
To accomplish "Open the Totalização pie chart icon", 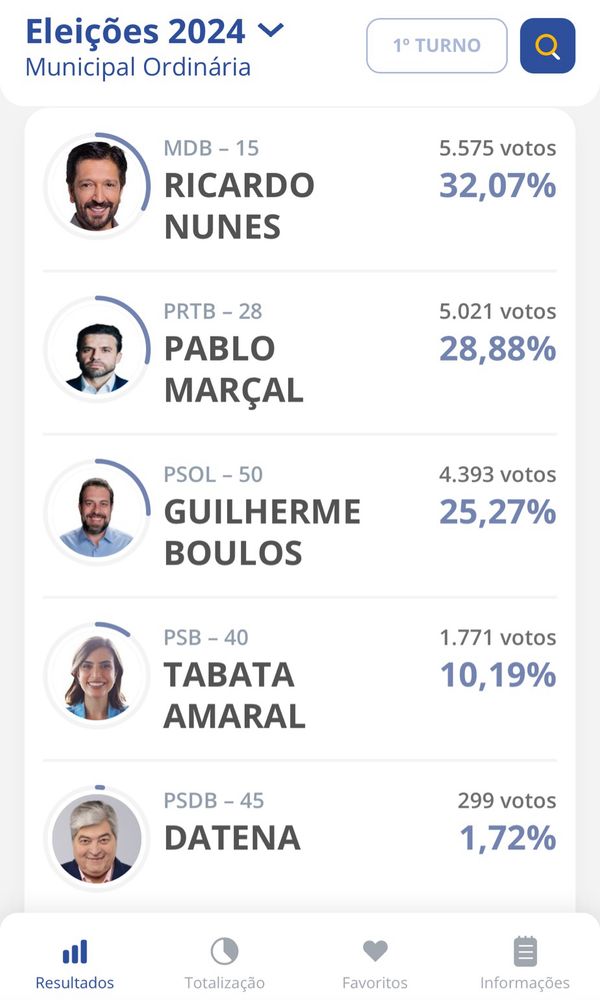I will tap(224, 952).
